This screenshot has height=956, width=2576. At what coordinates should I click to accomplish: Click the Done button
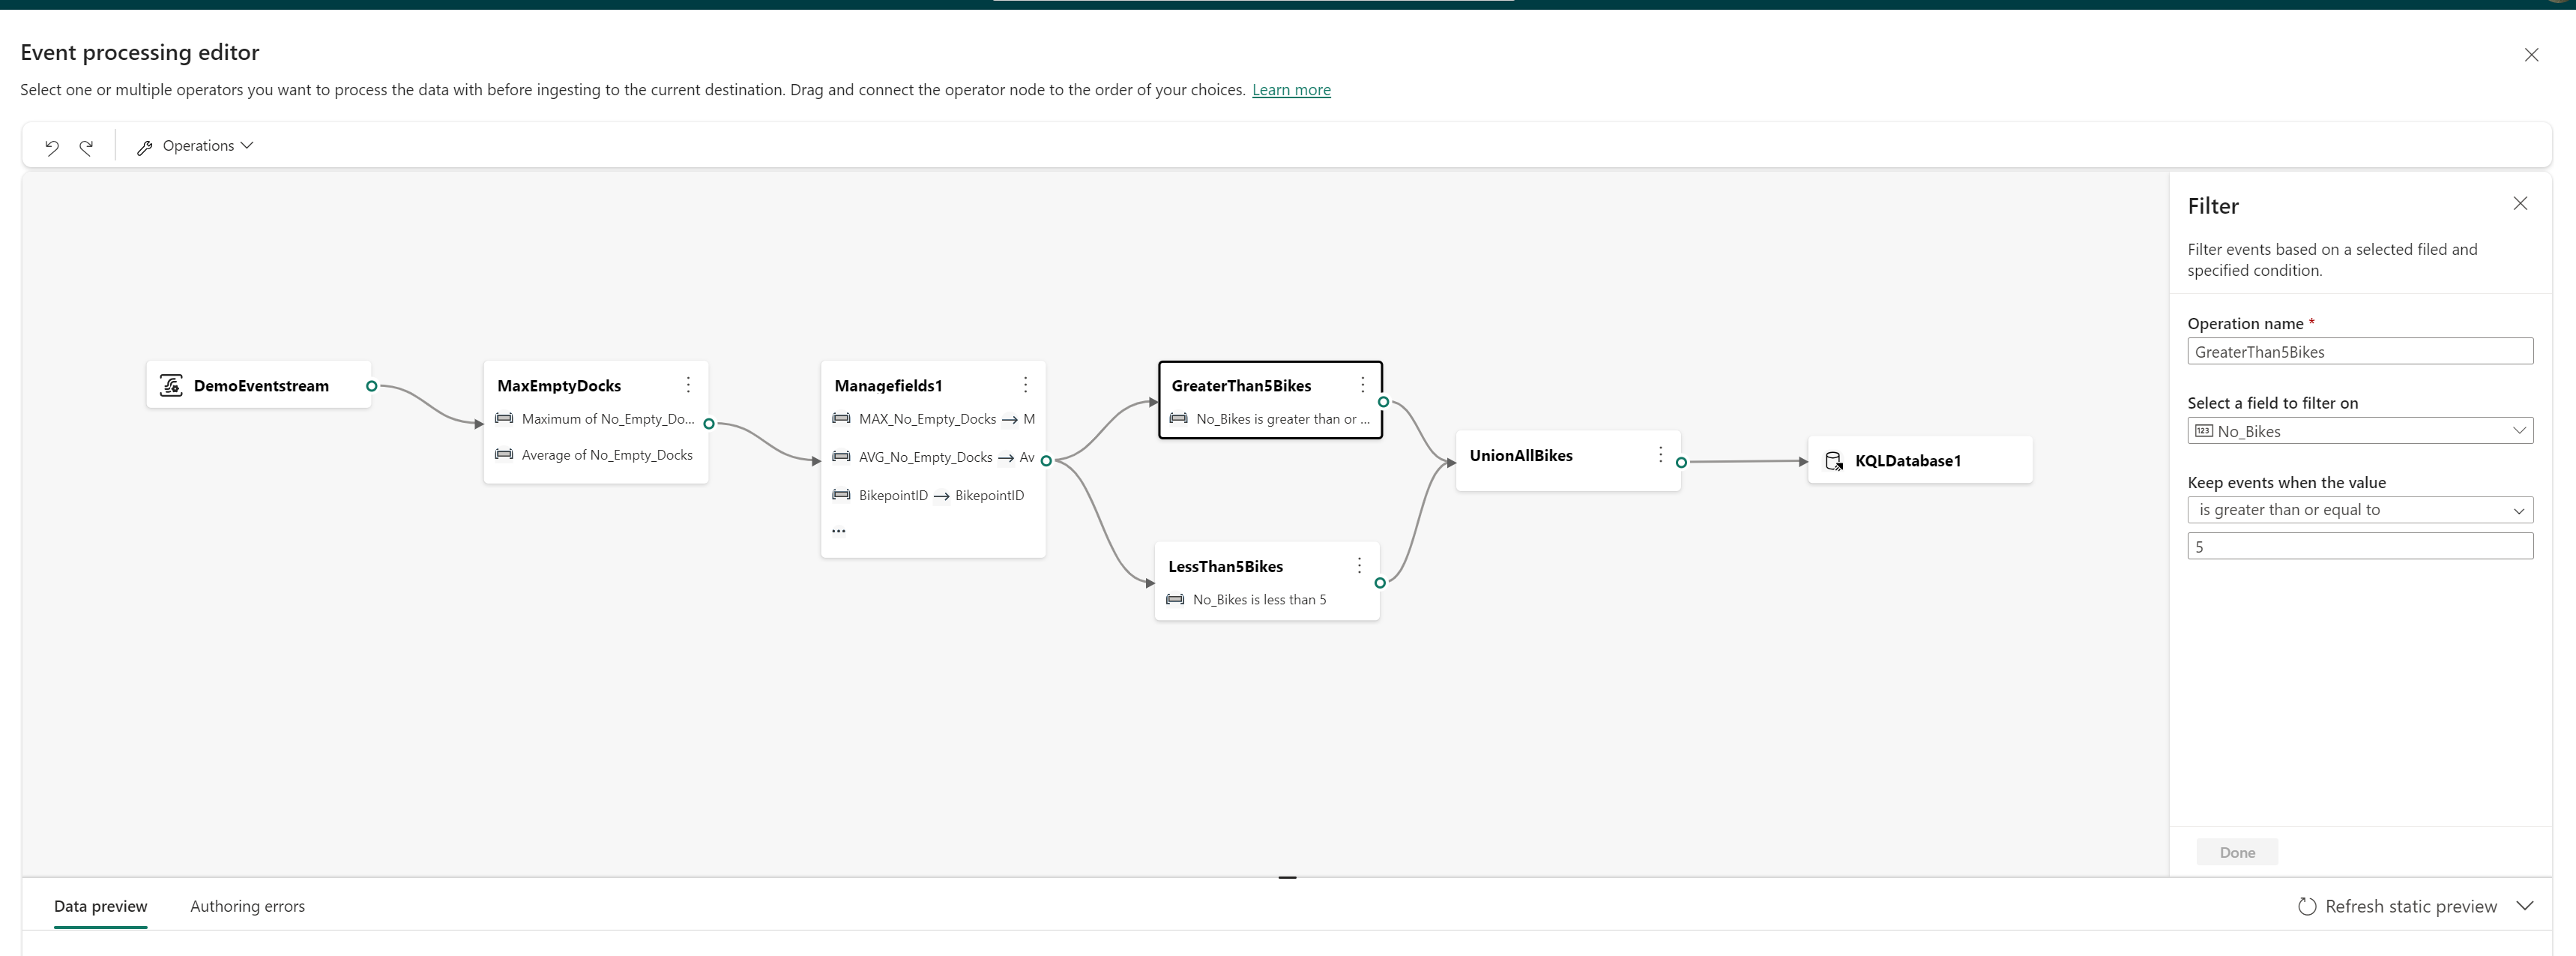2237,853
